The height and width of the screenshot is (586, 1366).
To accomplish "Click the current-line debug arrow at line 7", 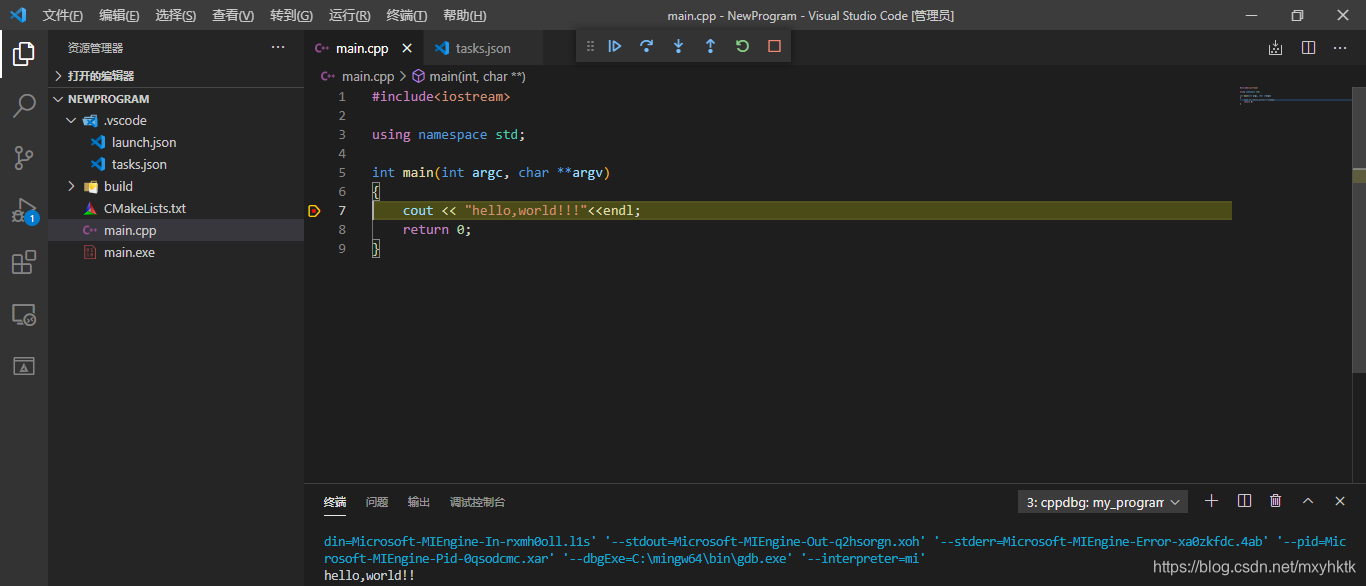I will click(x=314, y=210).
